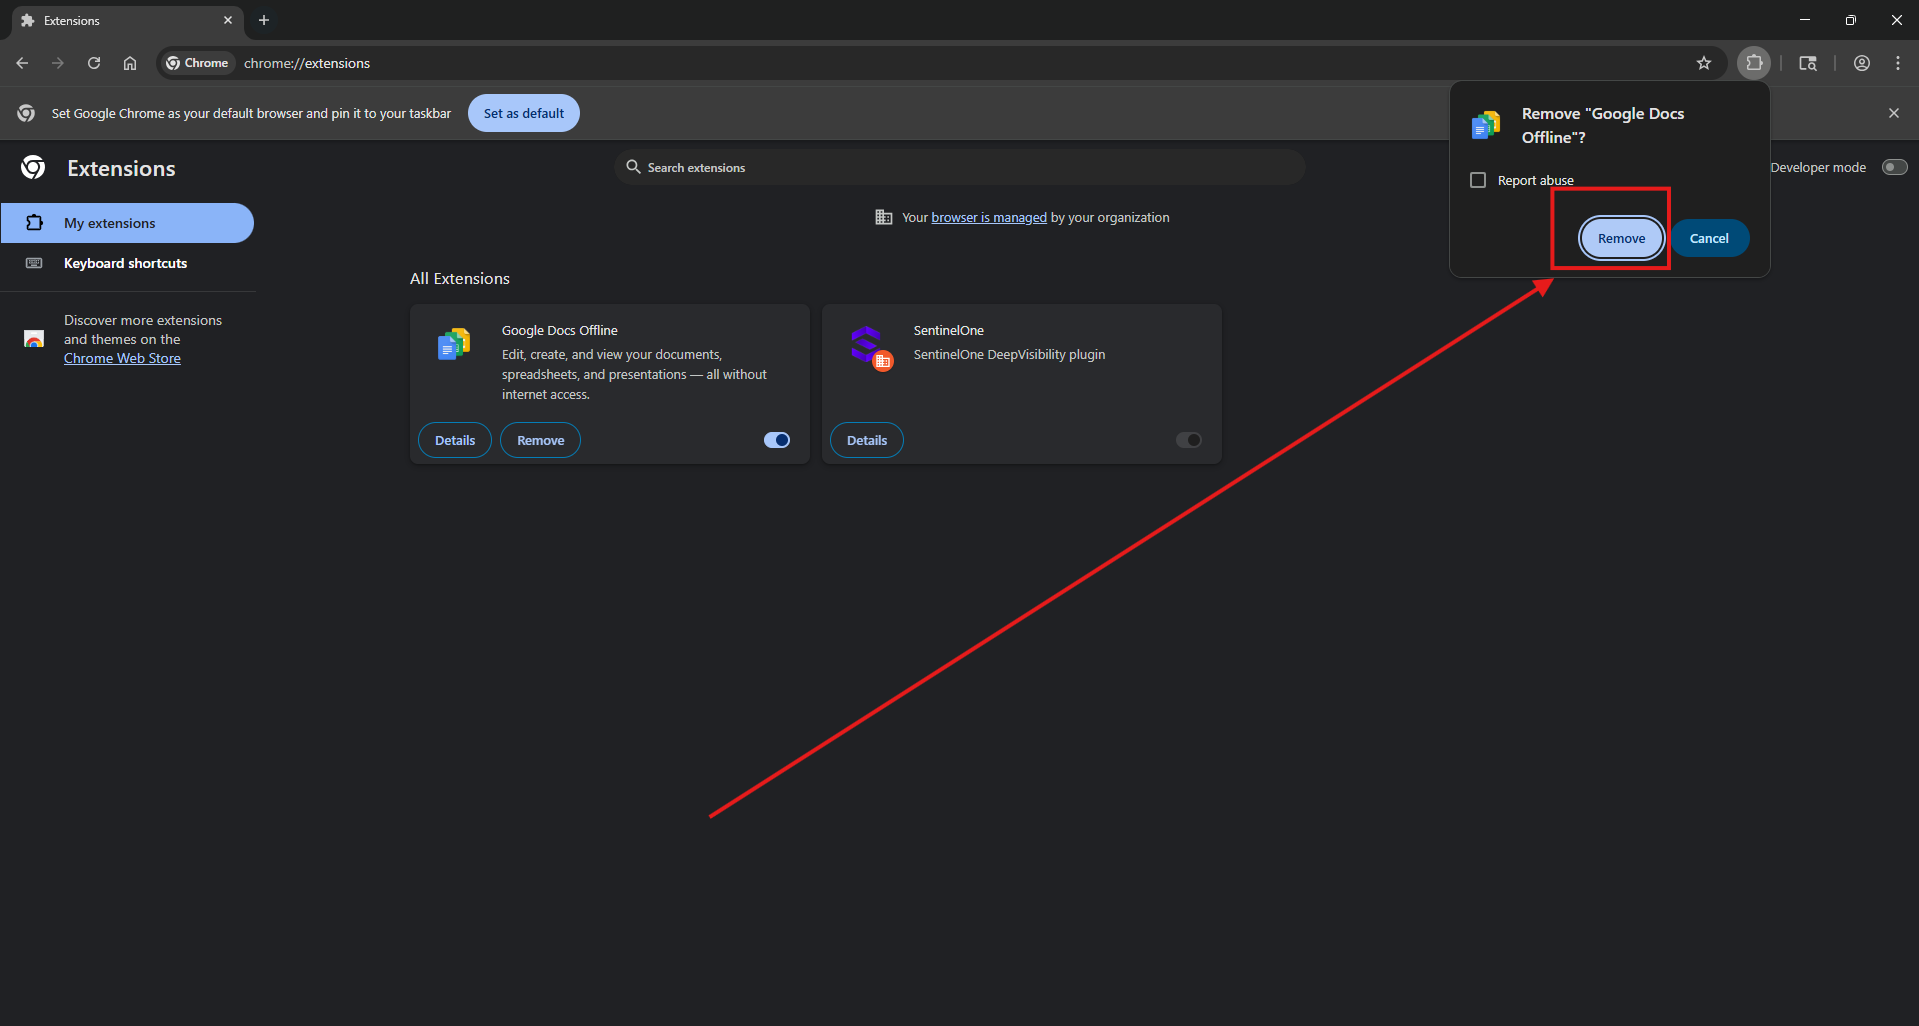Click the Chrome logo beside Extensions heading
This screenshot has width=1919, height=1026.
[x=33, y=168]
